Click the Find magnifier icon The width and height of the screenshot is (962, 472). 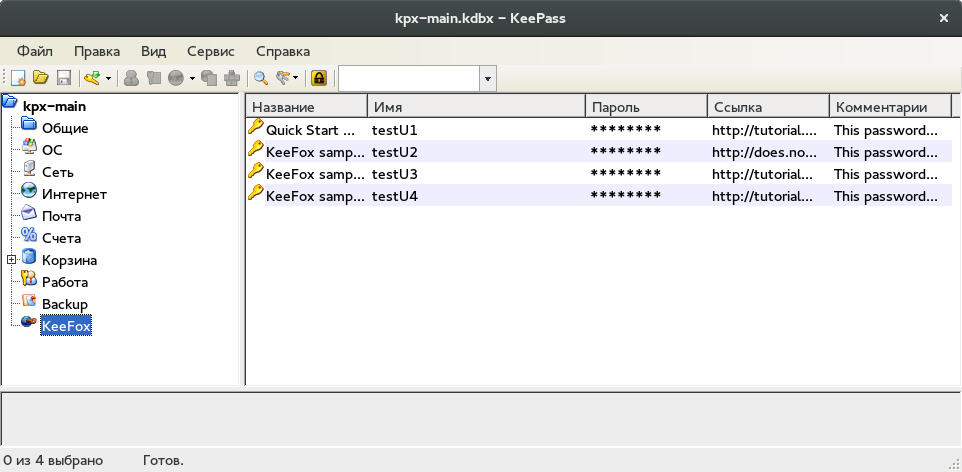(261, 78)
